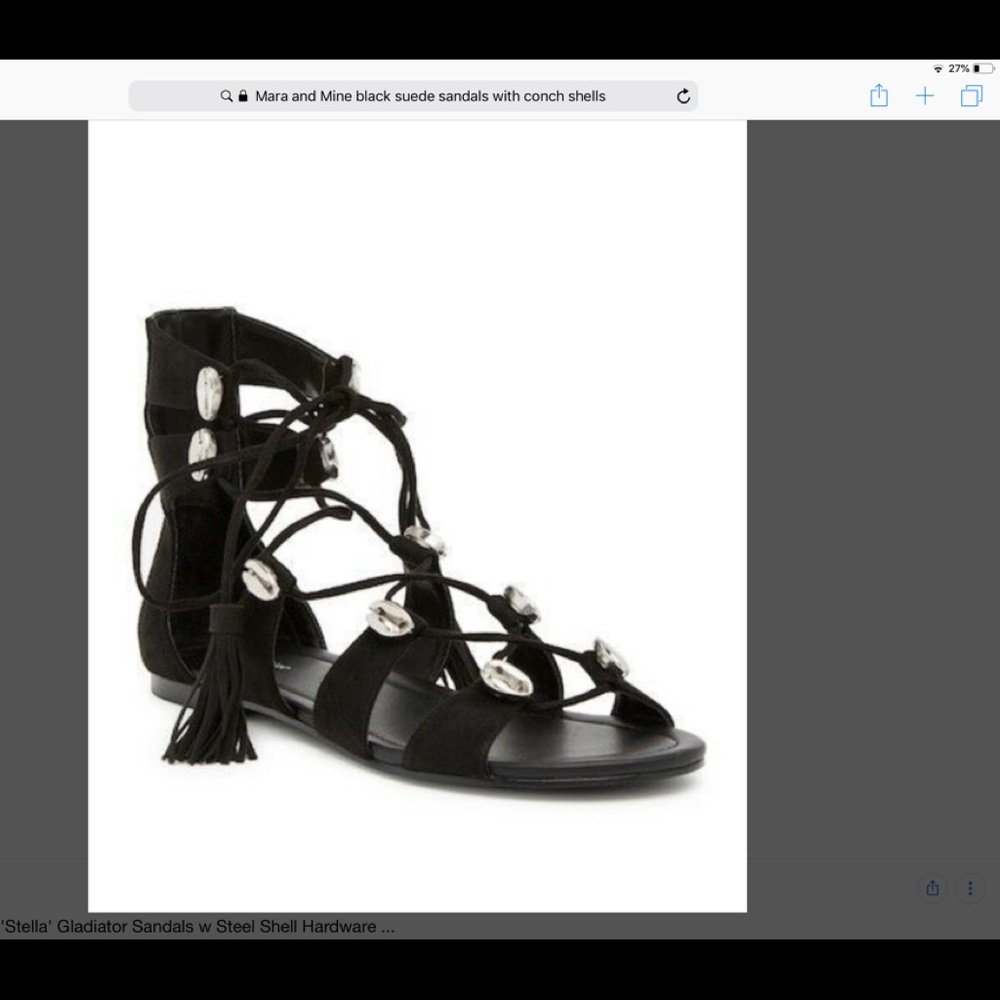Click the Wi-Fi icon in the status bar
This screenshot has height=1000, width=1000.
[937, 68]
